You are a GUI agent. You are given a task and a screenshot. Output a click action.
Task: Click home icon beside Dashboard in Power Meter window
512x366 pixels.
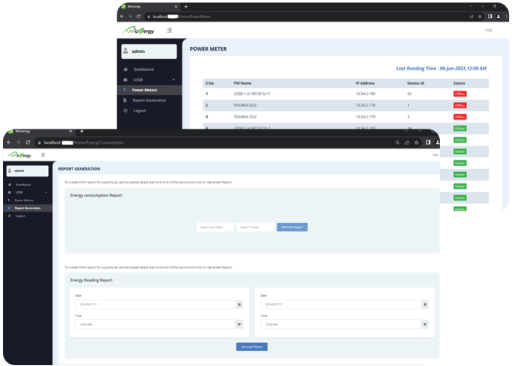[125, 69]
